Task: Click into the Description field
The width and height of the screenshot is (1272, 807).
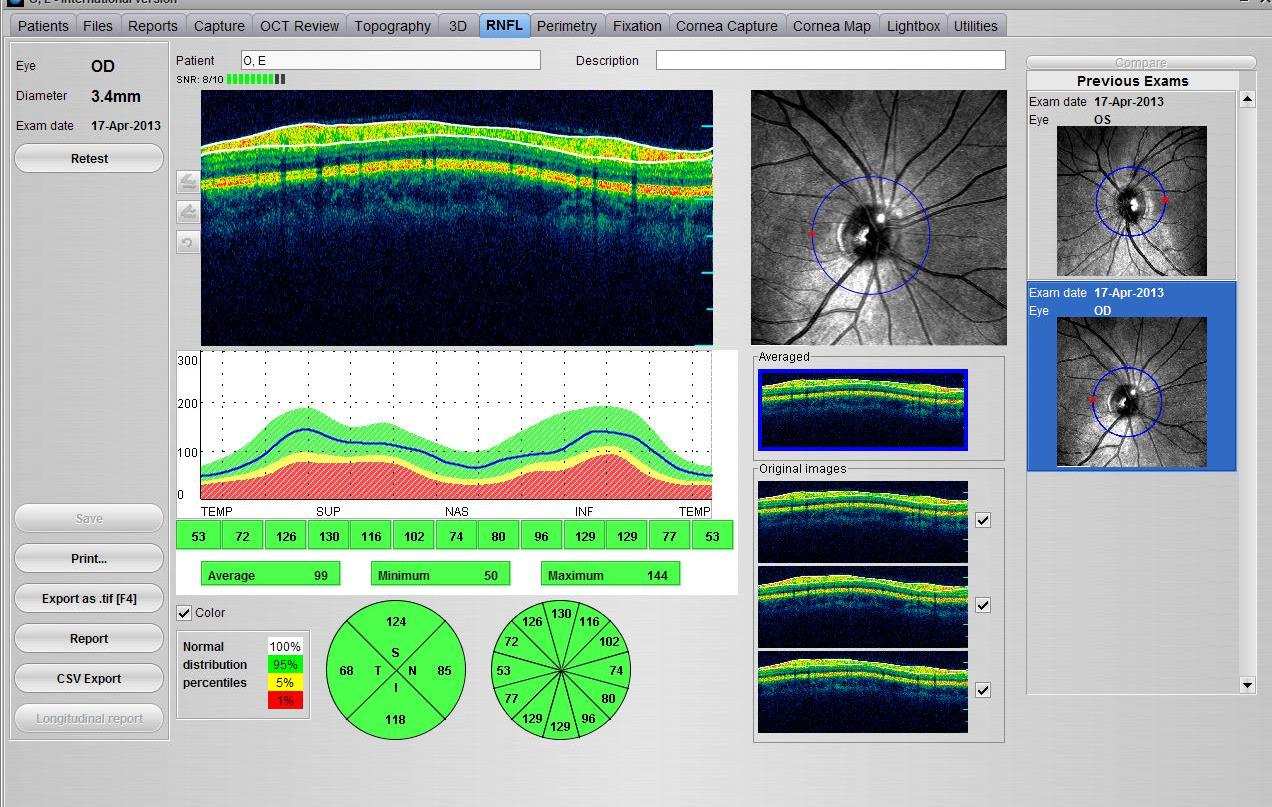Action: point(831,60)
